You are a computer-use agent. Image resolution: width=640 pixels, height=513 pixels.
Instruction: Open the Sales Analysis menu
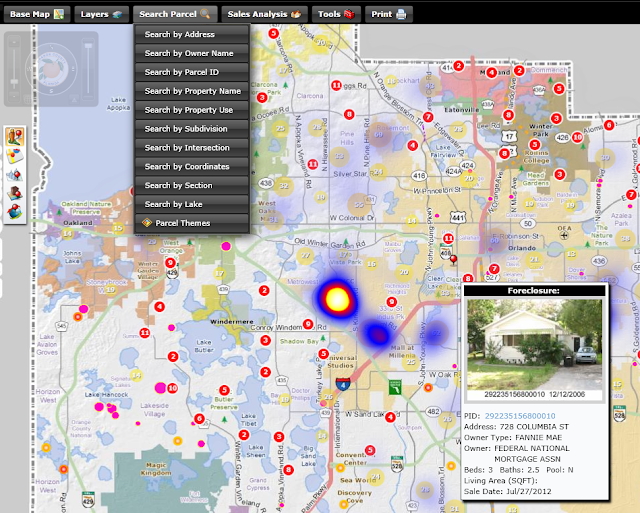tap(264, 14)
